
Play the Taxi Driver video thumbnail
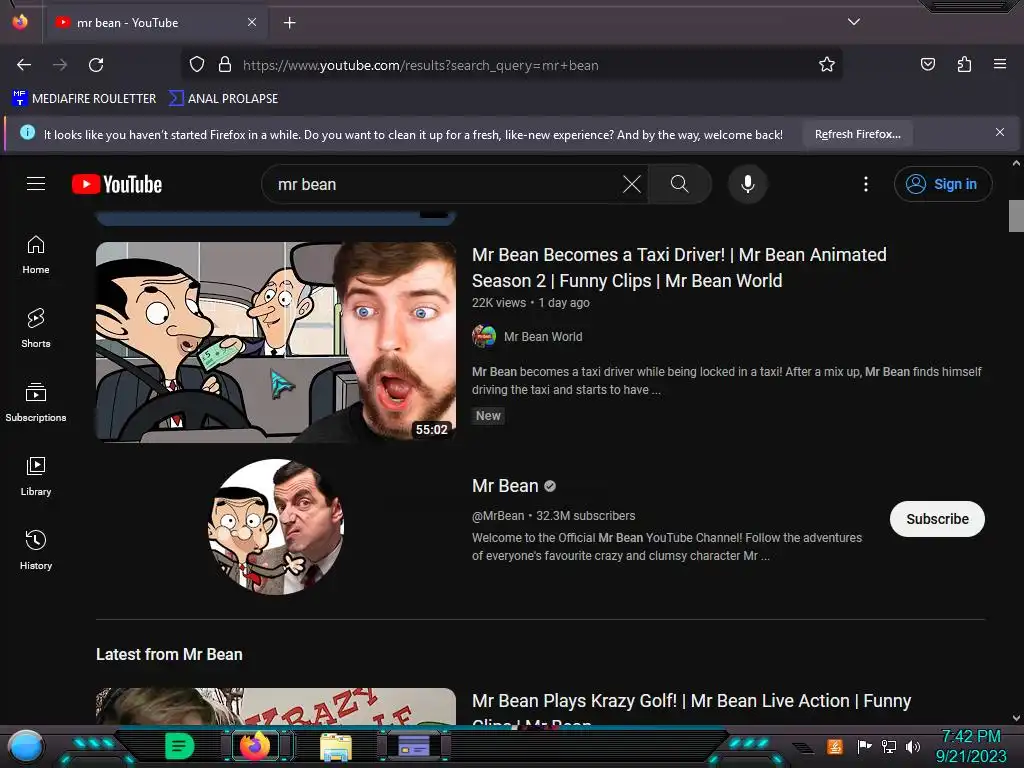276,342
